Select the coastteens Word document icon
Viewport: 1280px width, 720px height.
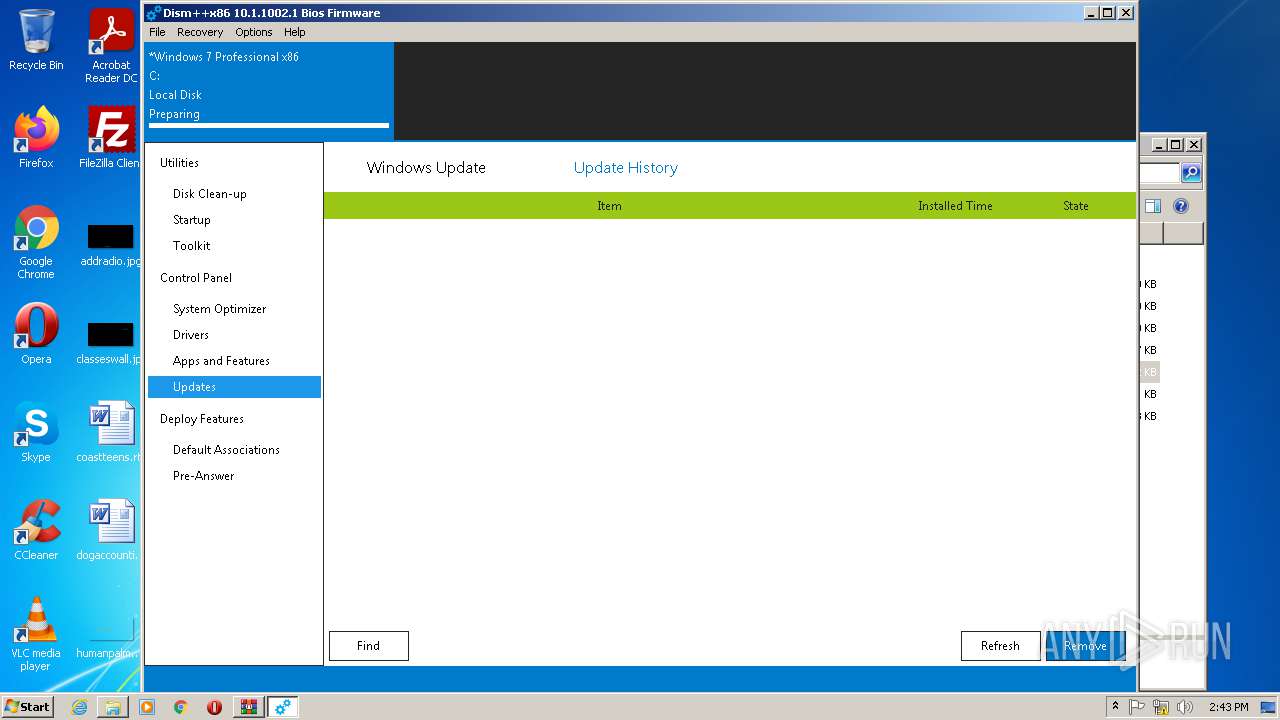tap(111, 432)
